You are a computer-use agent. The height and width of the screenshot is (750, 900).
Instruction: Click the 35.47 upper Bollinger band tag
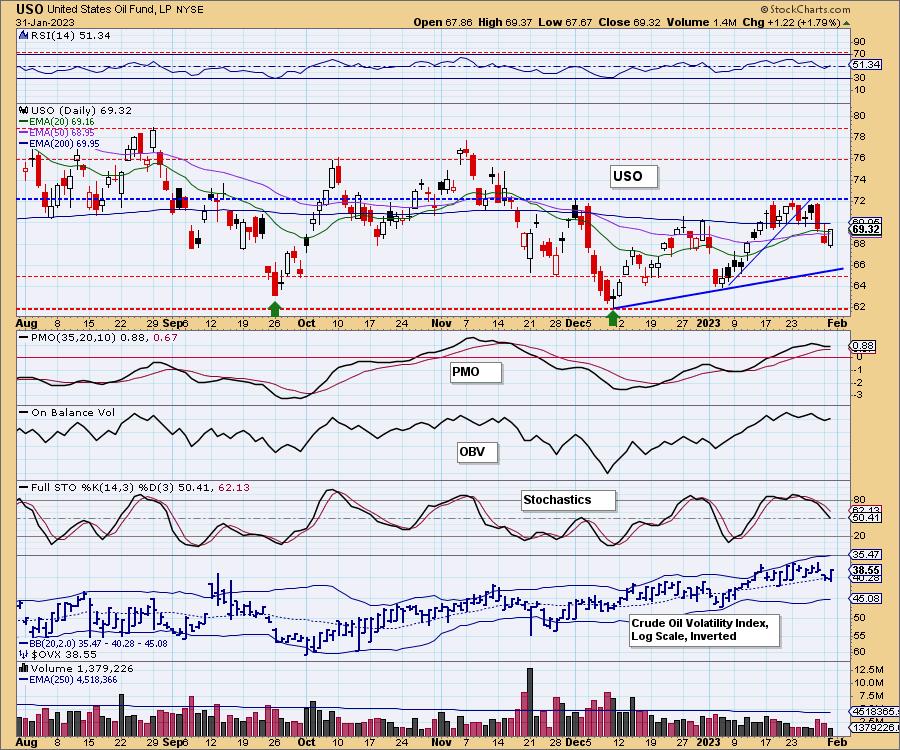click(866, 555)
